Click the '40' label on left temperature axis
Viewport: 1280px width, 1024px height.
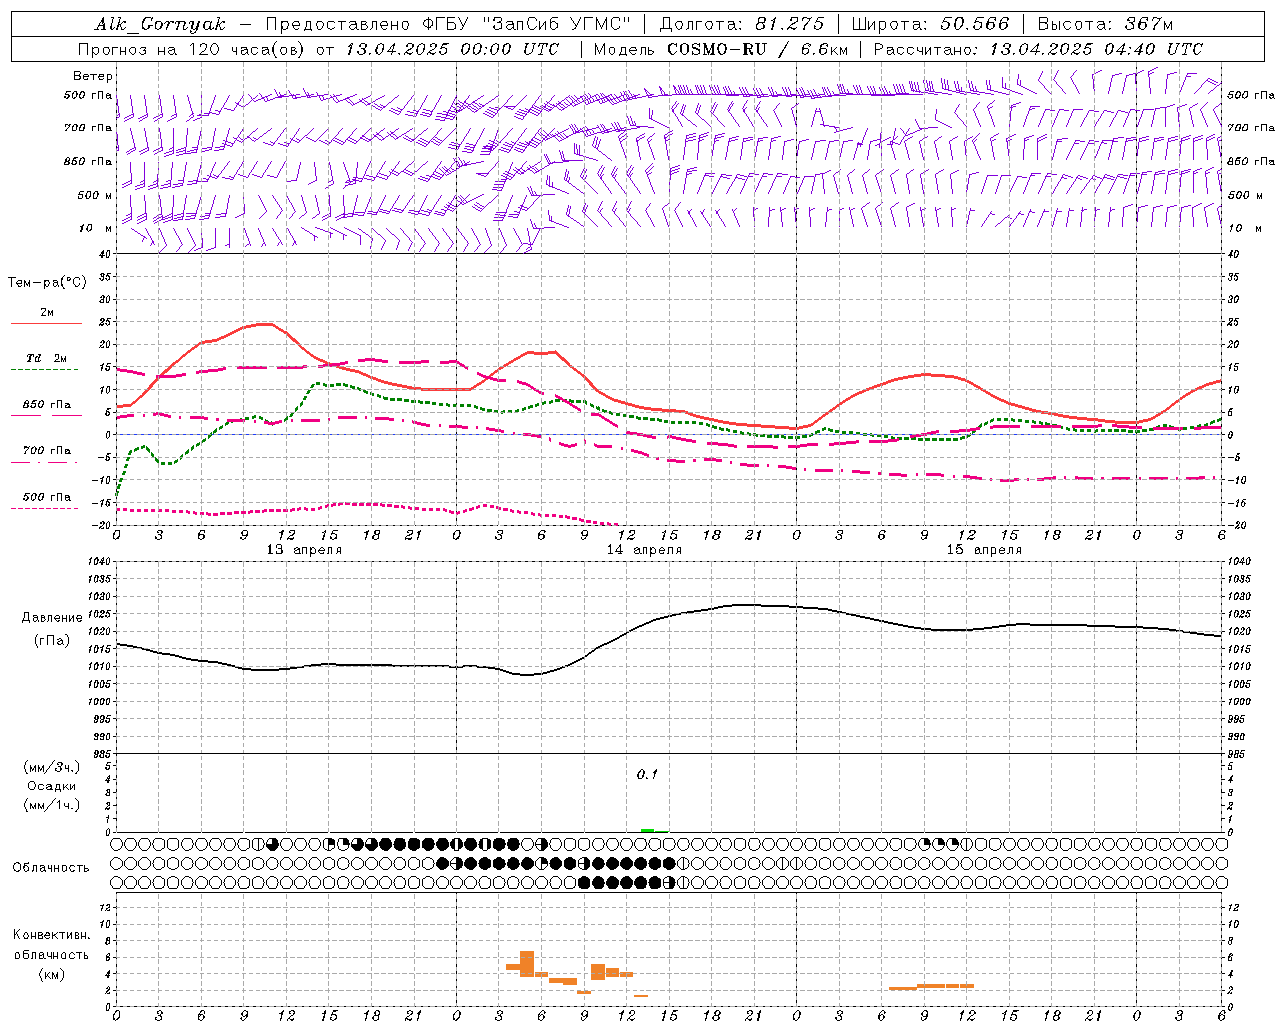[x=107, y=254]
